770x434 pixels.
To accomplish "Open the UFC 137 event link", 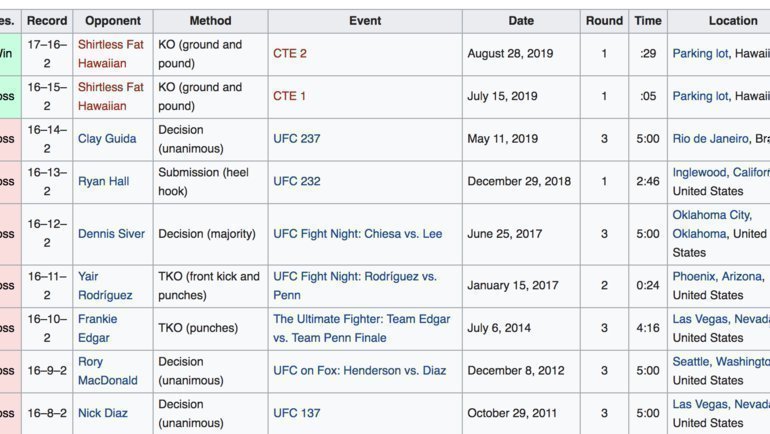I will pyautogui.click(x=297, y=413).
